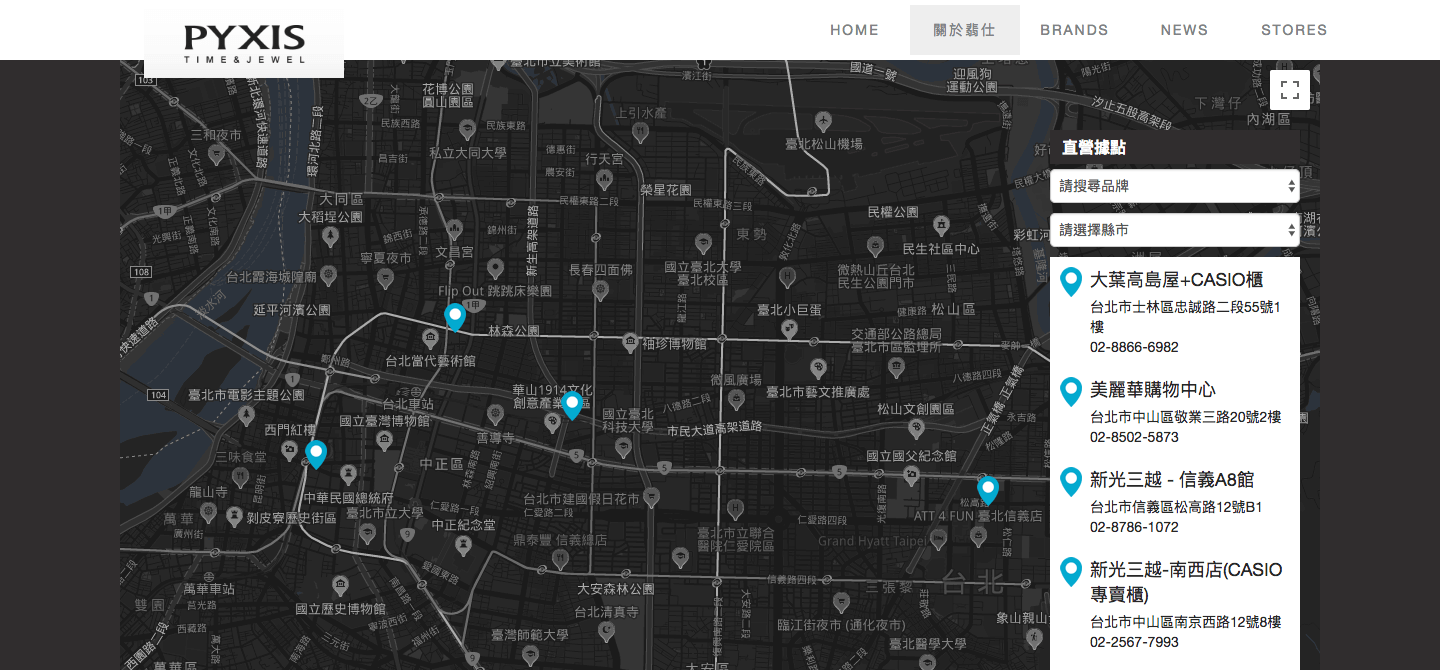Click the 袖珍博物館 museum icon

tap(629, 343)
